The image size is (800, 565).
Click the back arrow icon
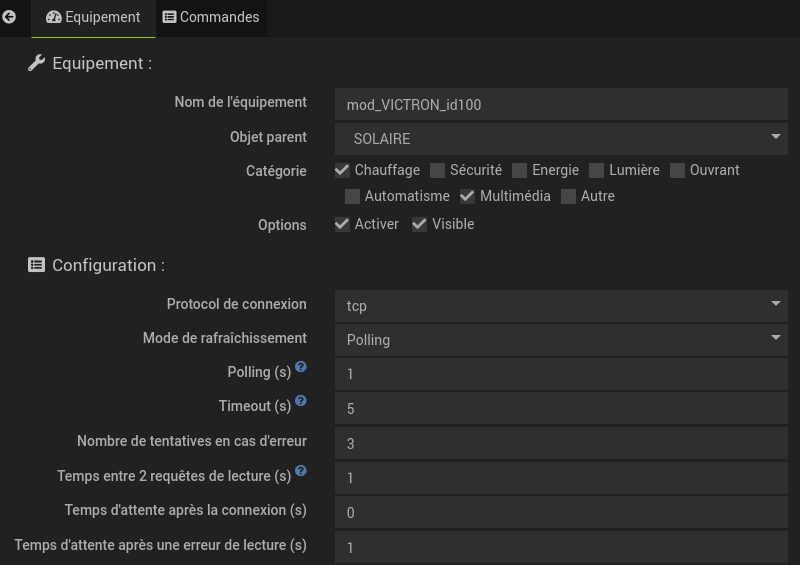pyautogui.click(x=9, y=17)
